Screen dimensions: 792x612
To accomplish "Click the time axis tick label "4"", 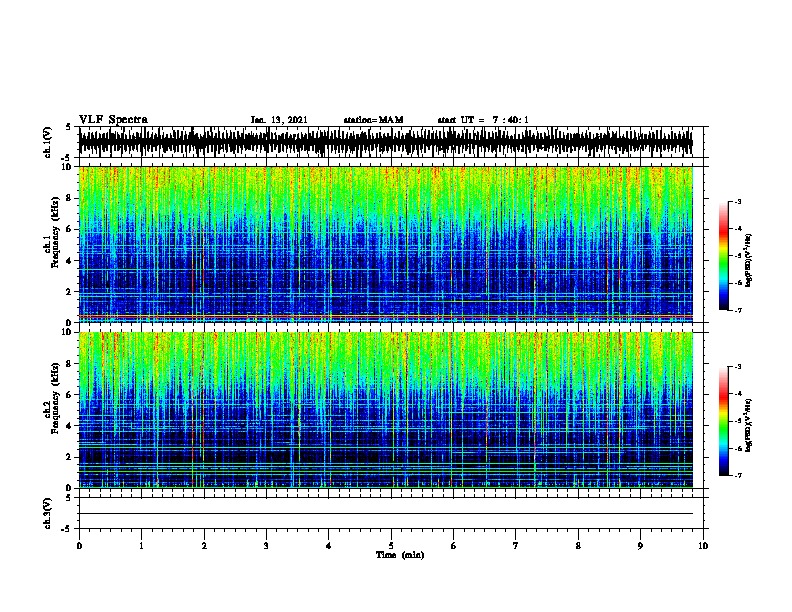I will [328, 546].
